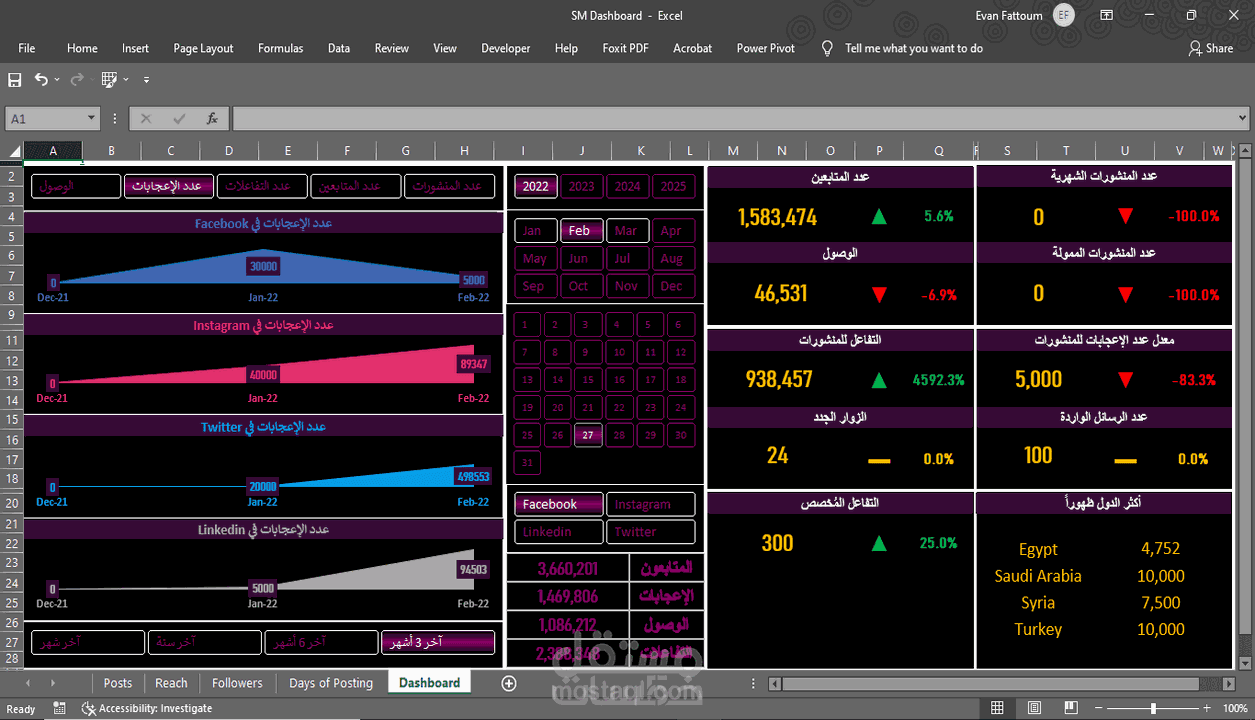The height and width of the screenshot is (720, 1255).
Task: Click the horizontal scrollbar left arrow
Action: 774,683
